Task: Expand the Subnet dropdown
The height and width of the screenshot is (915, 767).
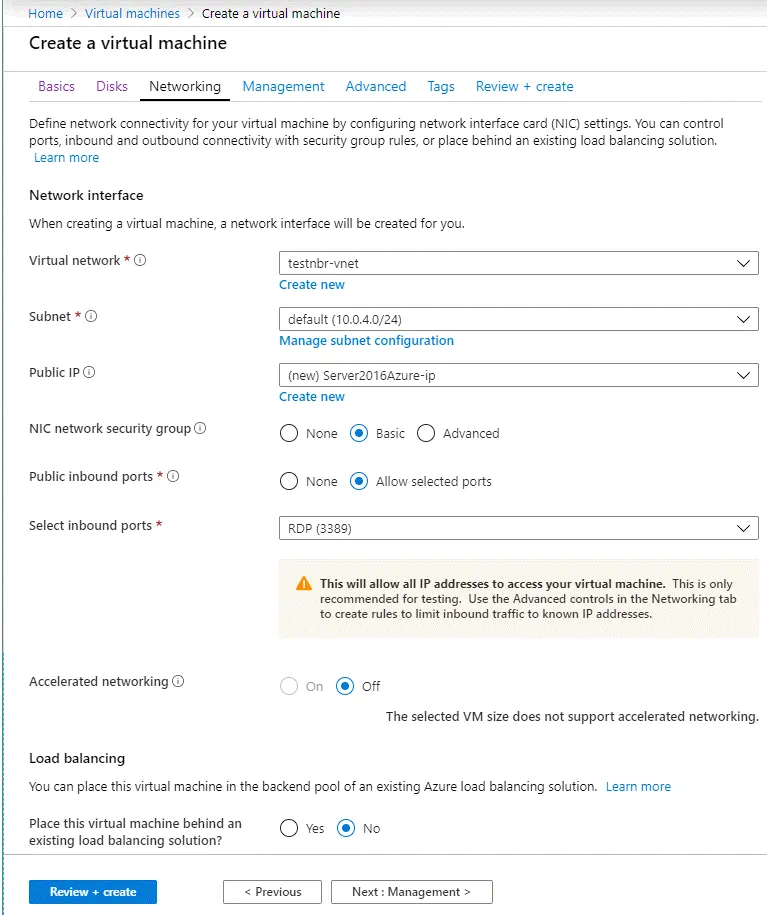Action: (x=517, y=319)
